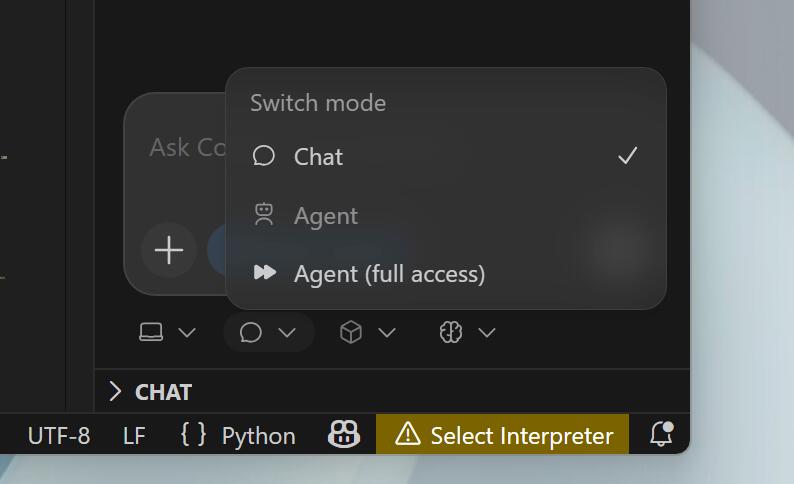Open the notifications bell in status bar
Image resolution: width=794 pixels, height=484 pixels.
tap(660, 435)
